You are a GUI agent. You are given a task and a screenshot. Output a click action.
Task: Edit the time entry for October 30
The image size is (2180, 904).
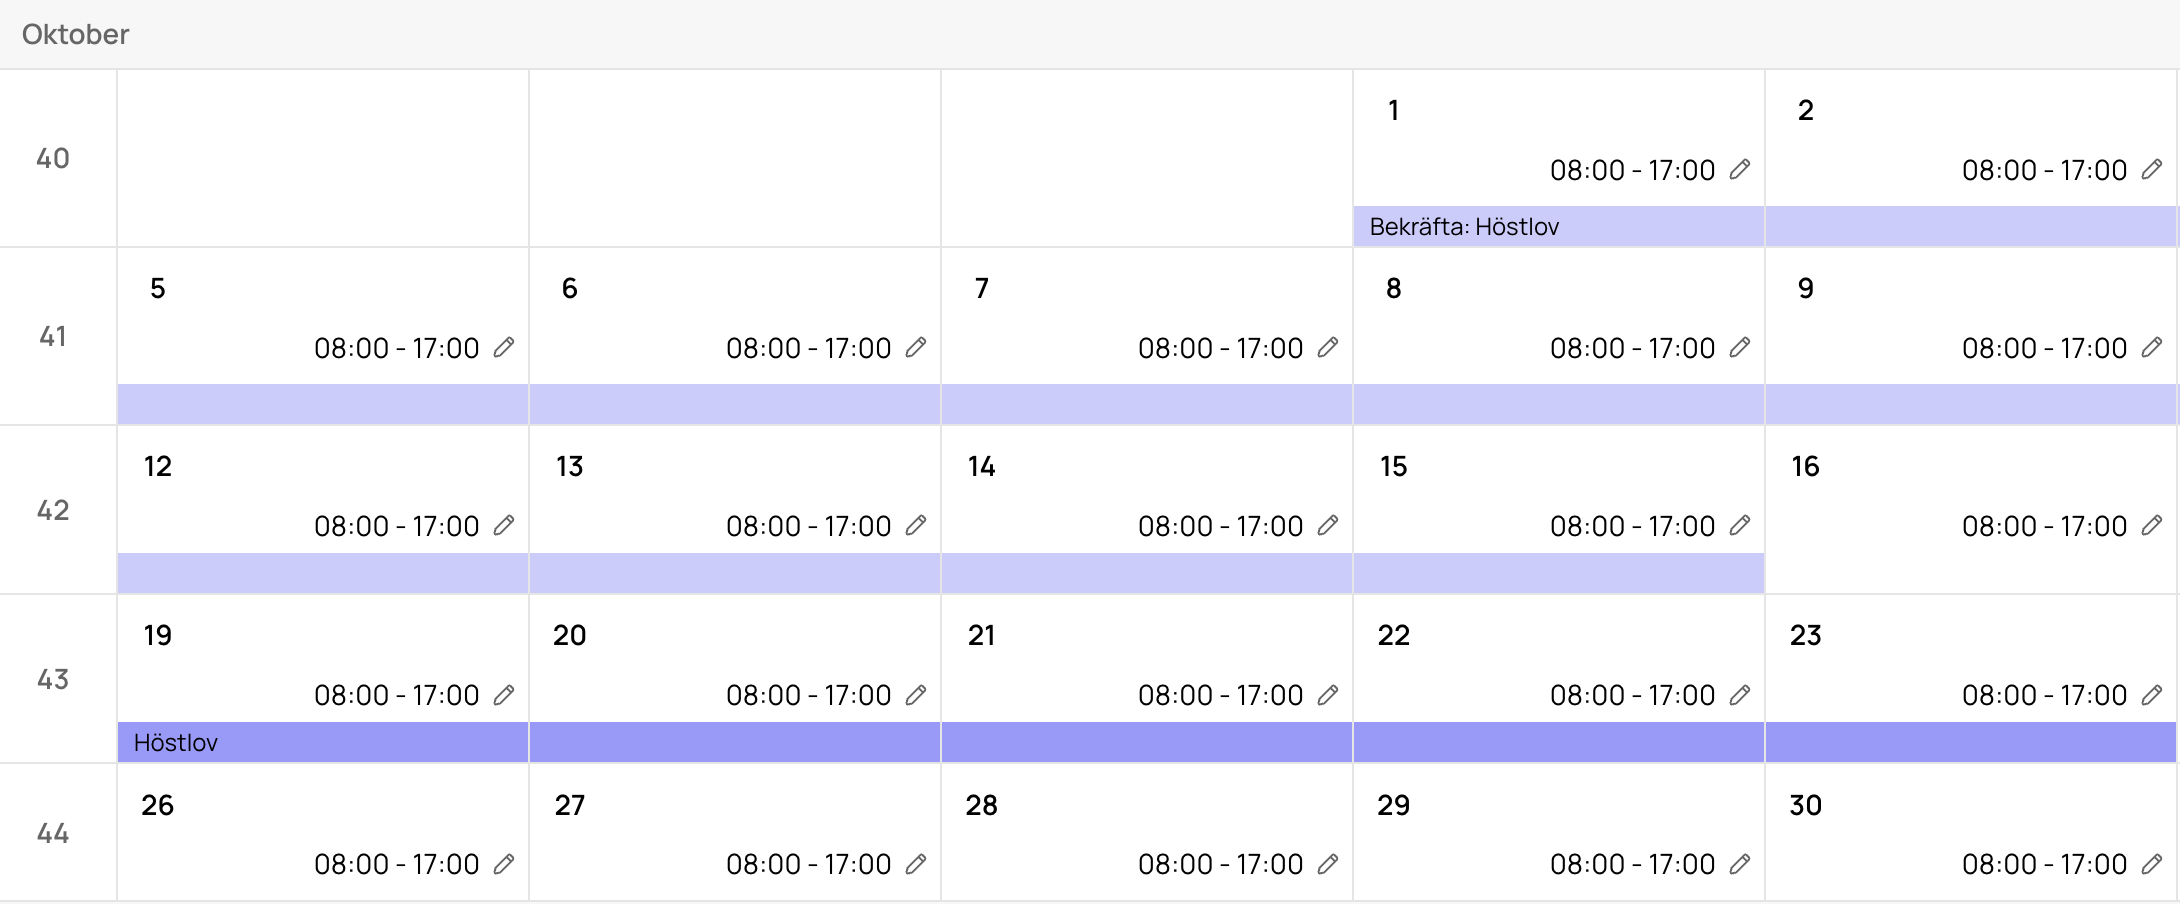click(x=2151, y=863)
